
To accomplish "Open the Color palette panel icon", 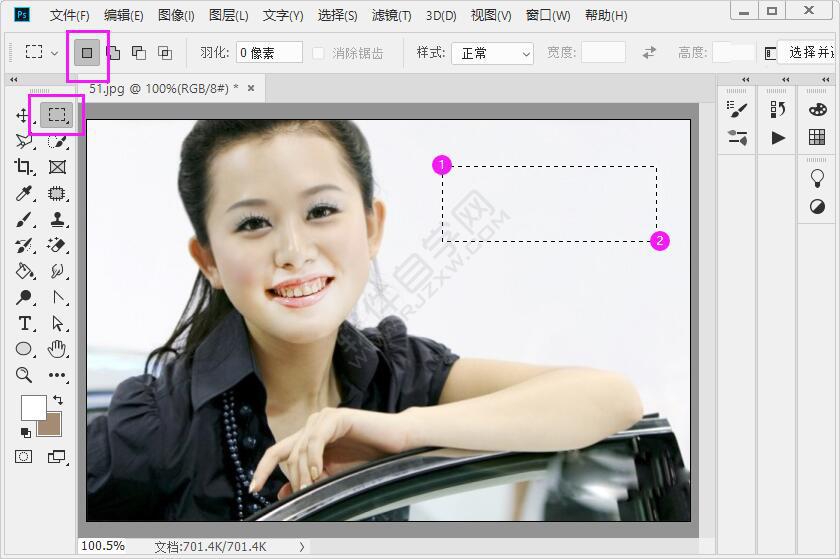I will coord(818,109).
